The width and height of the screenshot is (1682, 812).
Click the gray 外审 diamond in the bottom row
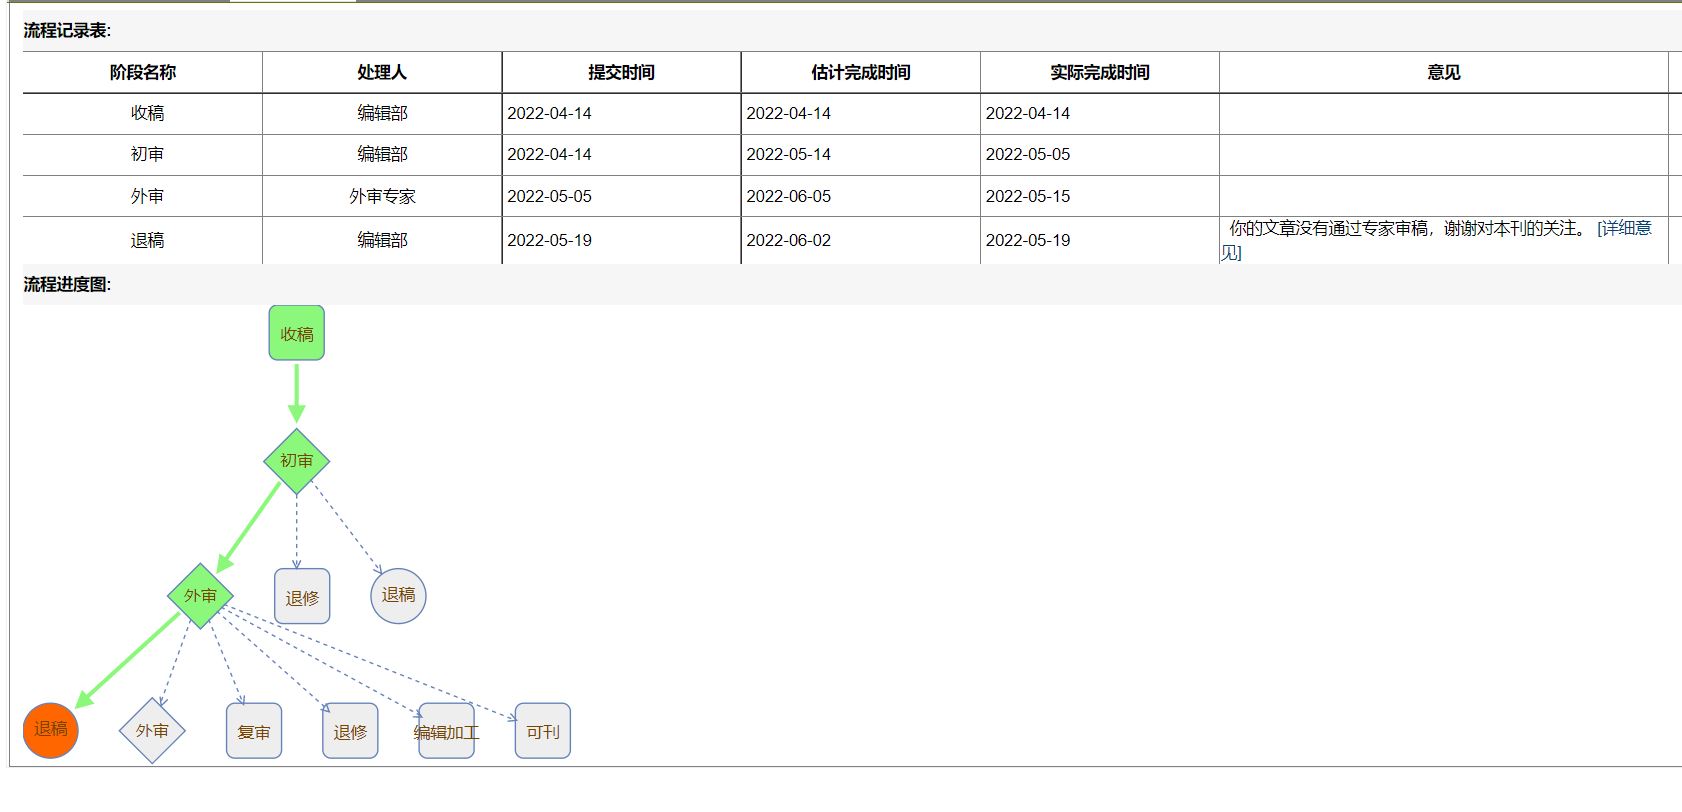(x=152, y=731)
